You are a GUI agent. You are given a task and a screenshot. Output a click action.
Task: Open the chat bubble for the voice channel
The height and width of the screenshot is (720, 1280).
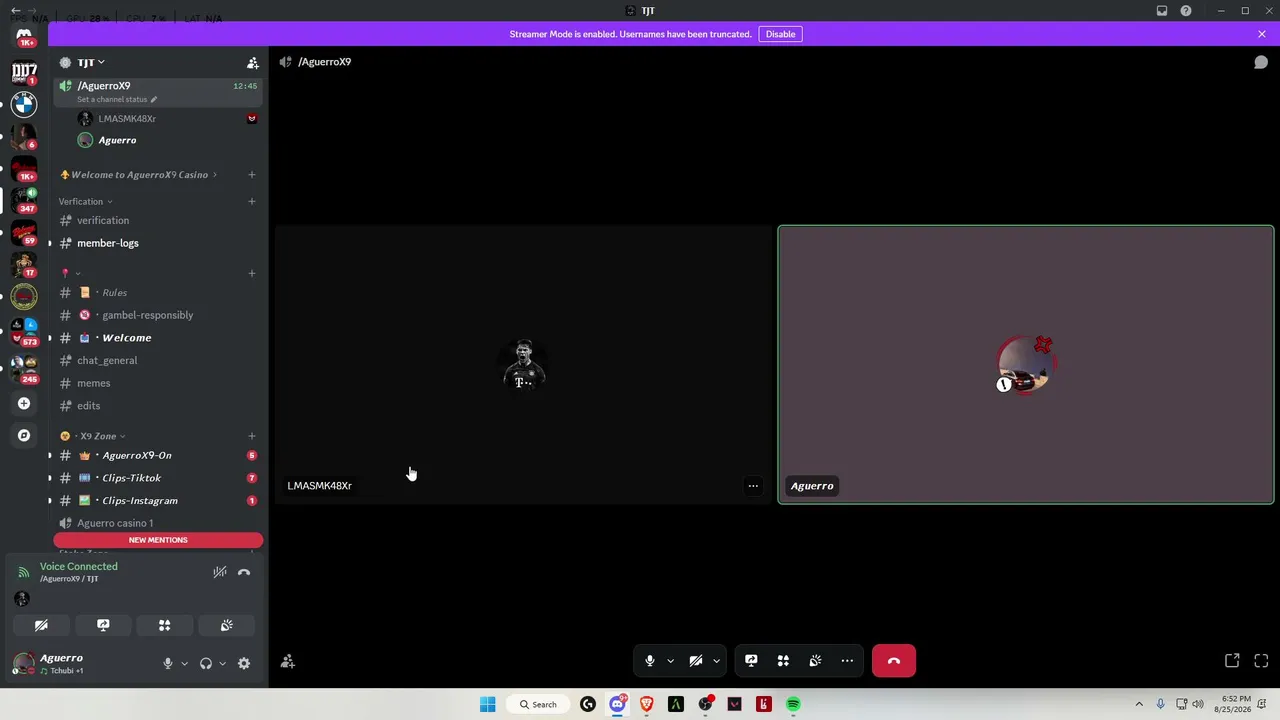point(1261,62)
